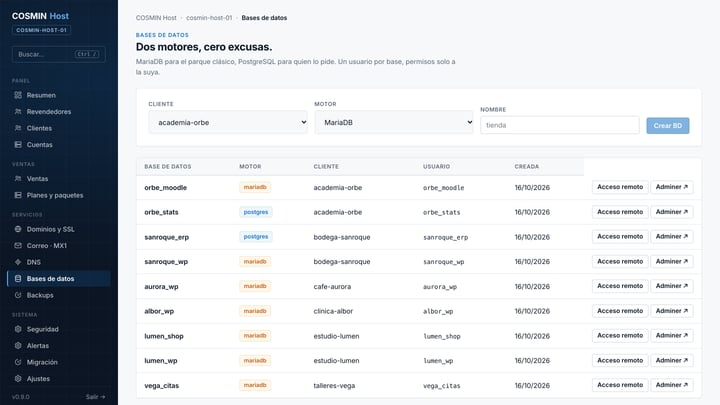Open the Resumen panel page
The width and height of the screenshot is (720, 405).
point(59,95)
